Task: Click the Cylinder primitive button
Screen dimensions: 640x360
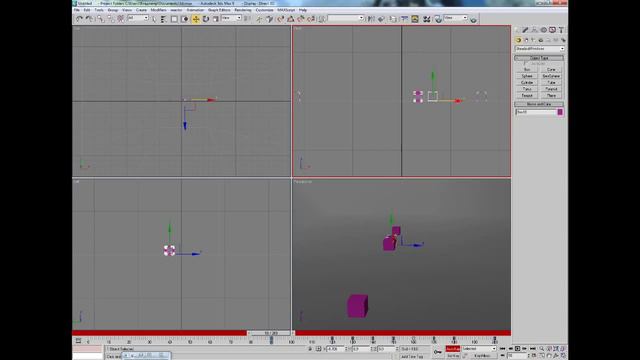Action: coord(527,82)
